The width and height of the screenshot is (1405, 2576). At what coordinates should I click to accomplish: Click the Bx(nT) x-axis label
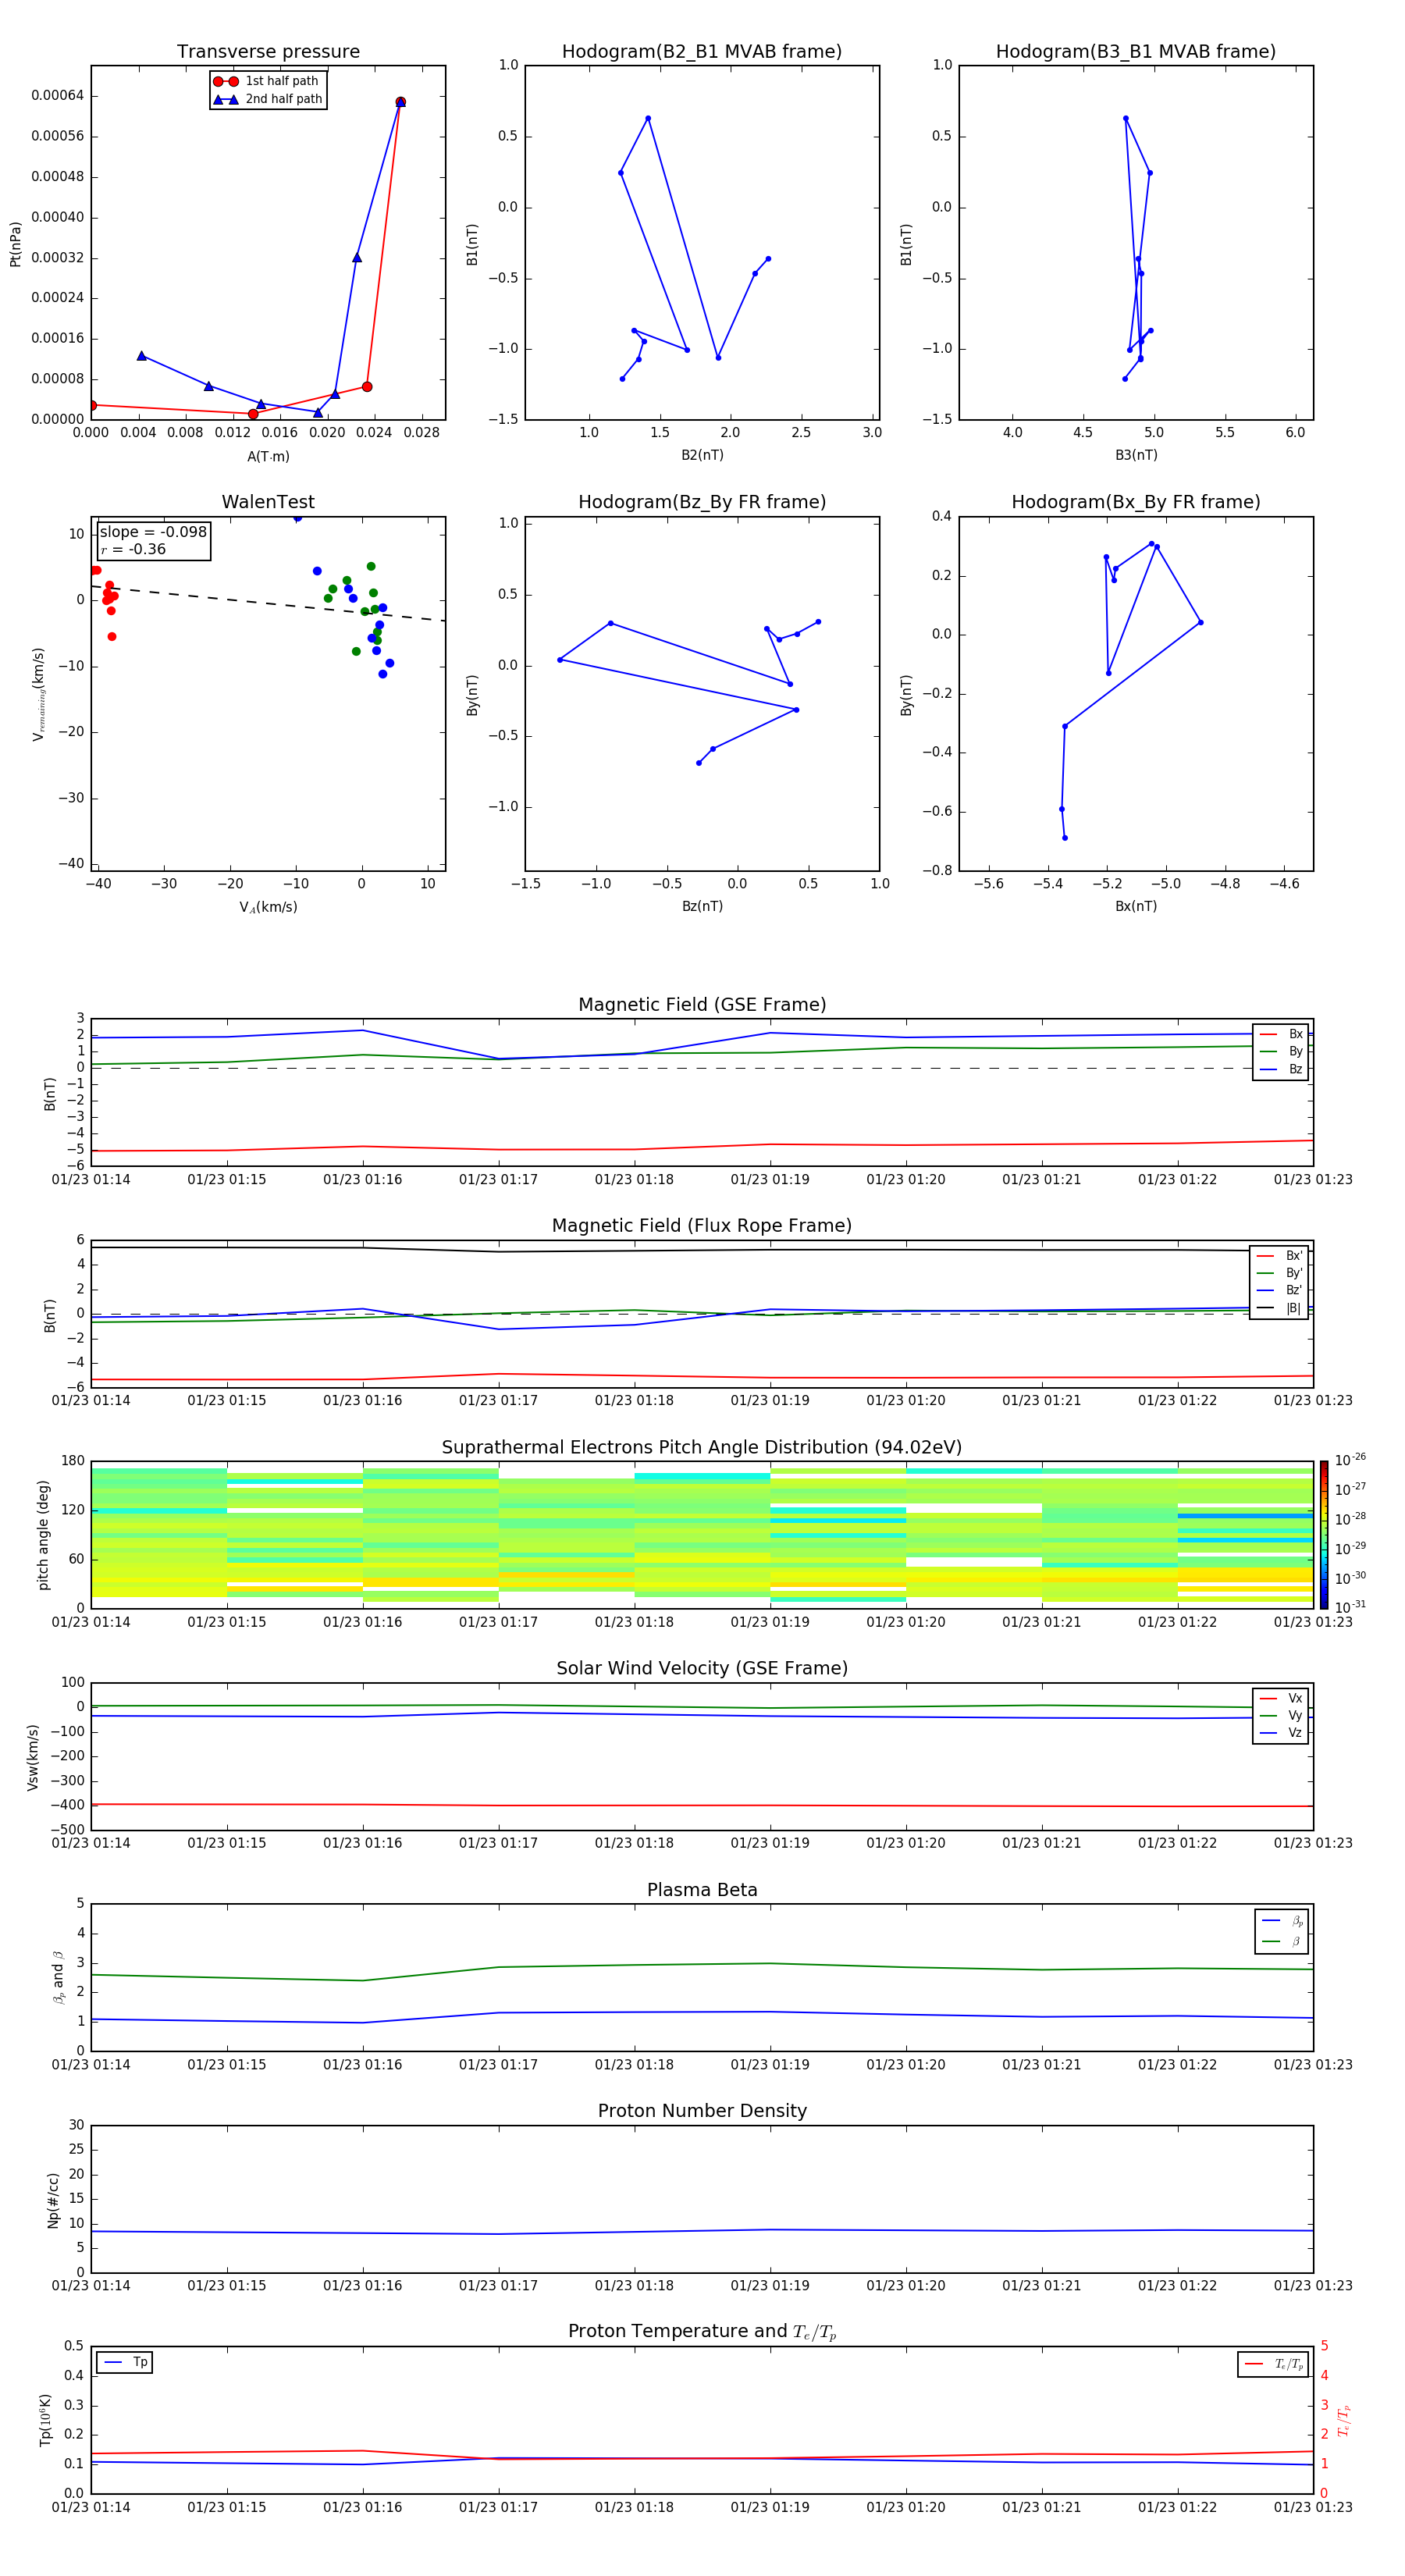[1136, 906]
